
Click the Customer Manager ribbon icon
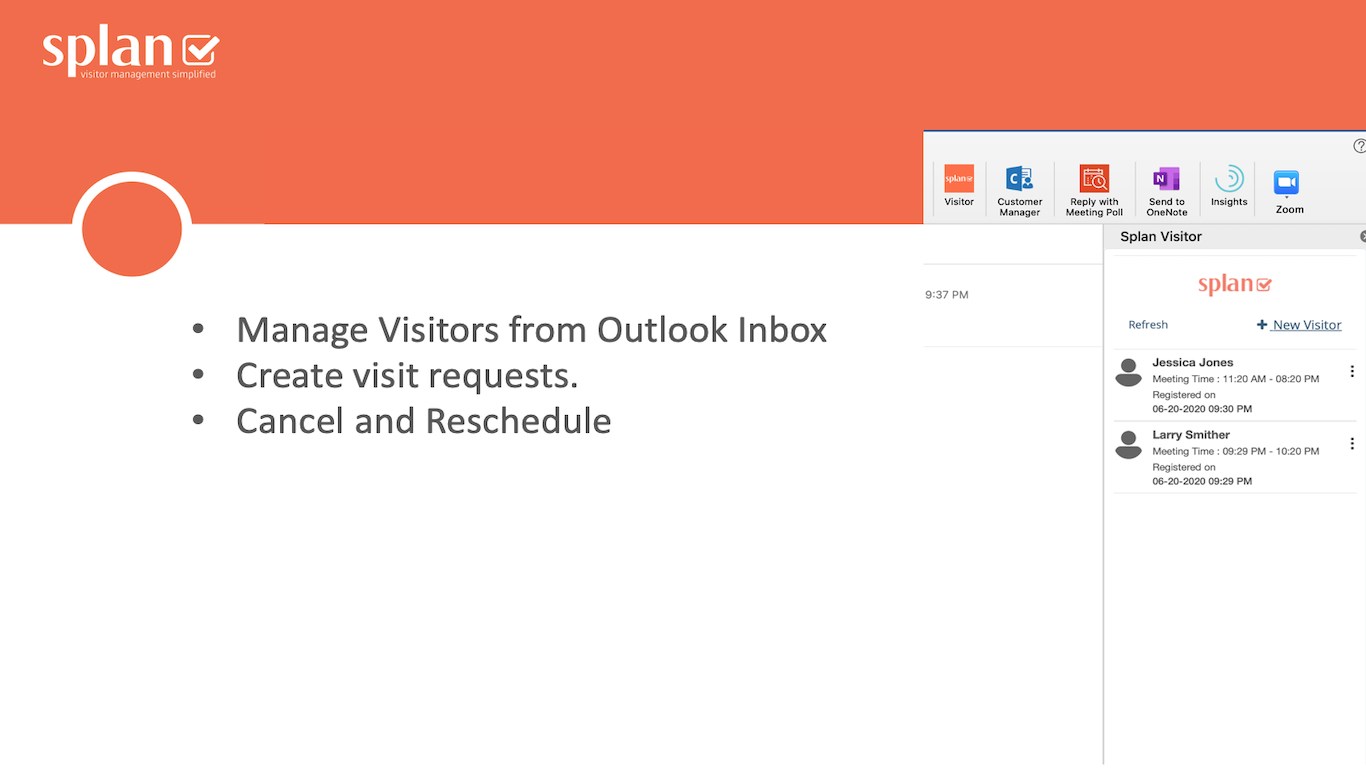[x=1019, y=181]
